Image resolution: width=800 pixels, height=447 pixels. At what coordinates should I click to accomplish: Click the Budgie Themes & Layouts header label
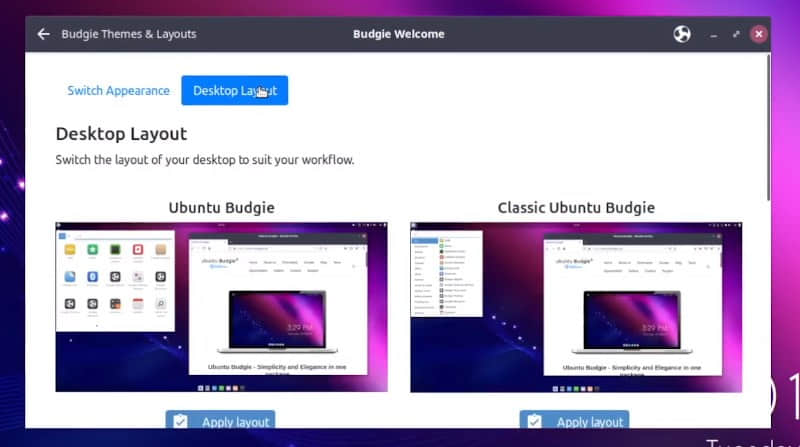click(x=129, y=34)
